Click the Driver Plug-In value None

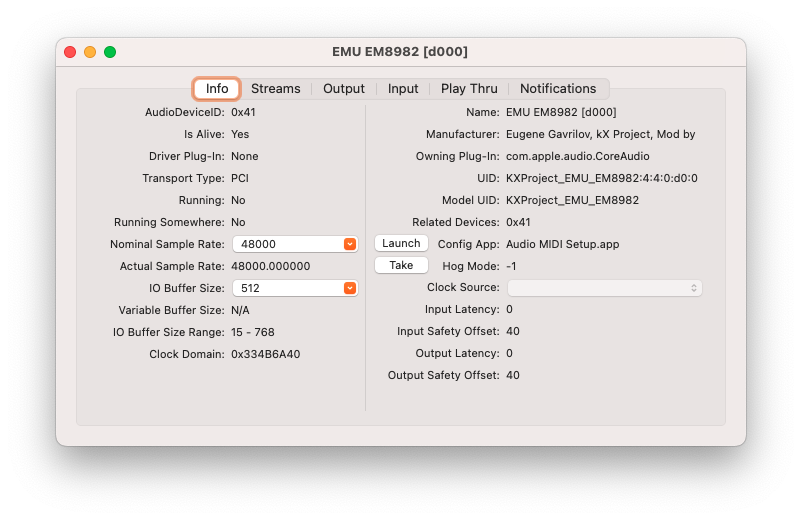pyautogui.click(x=244, y=156)
